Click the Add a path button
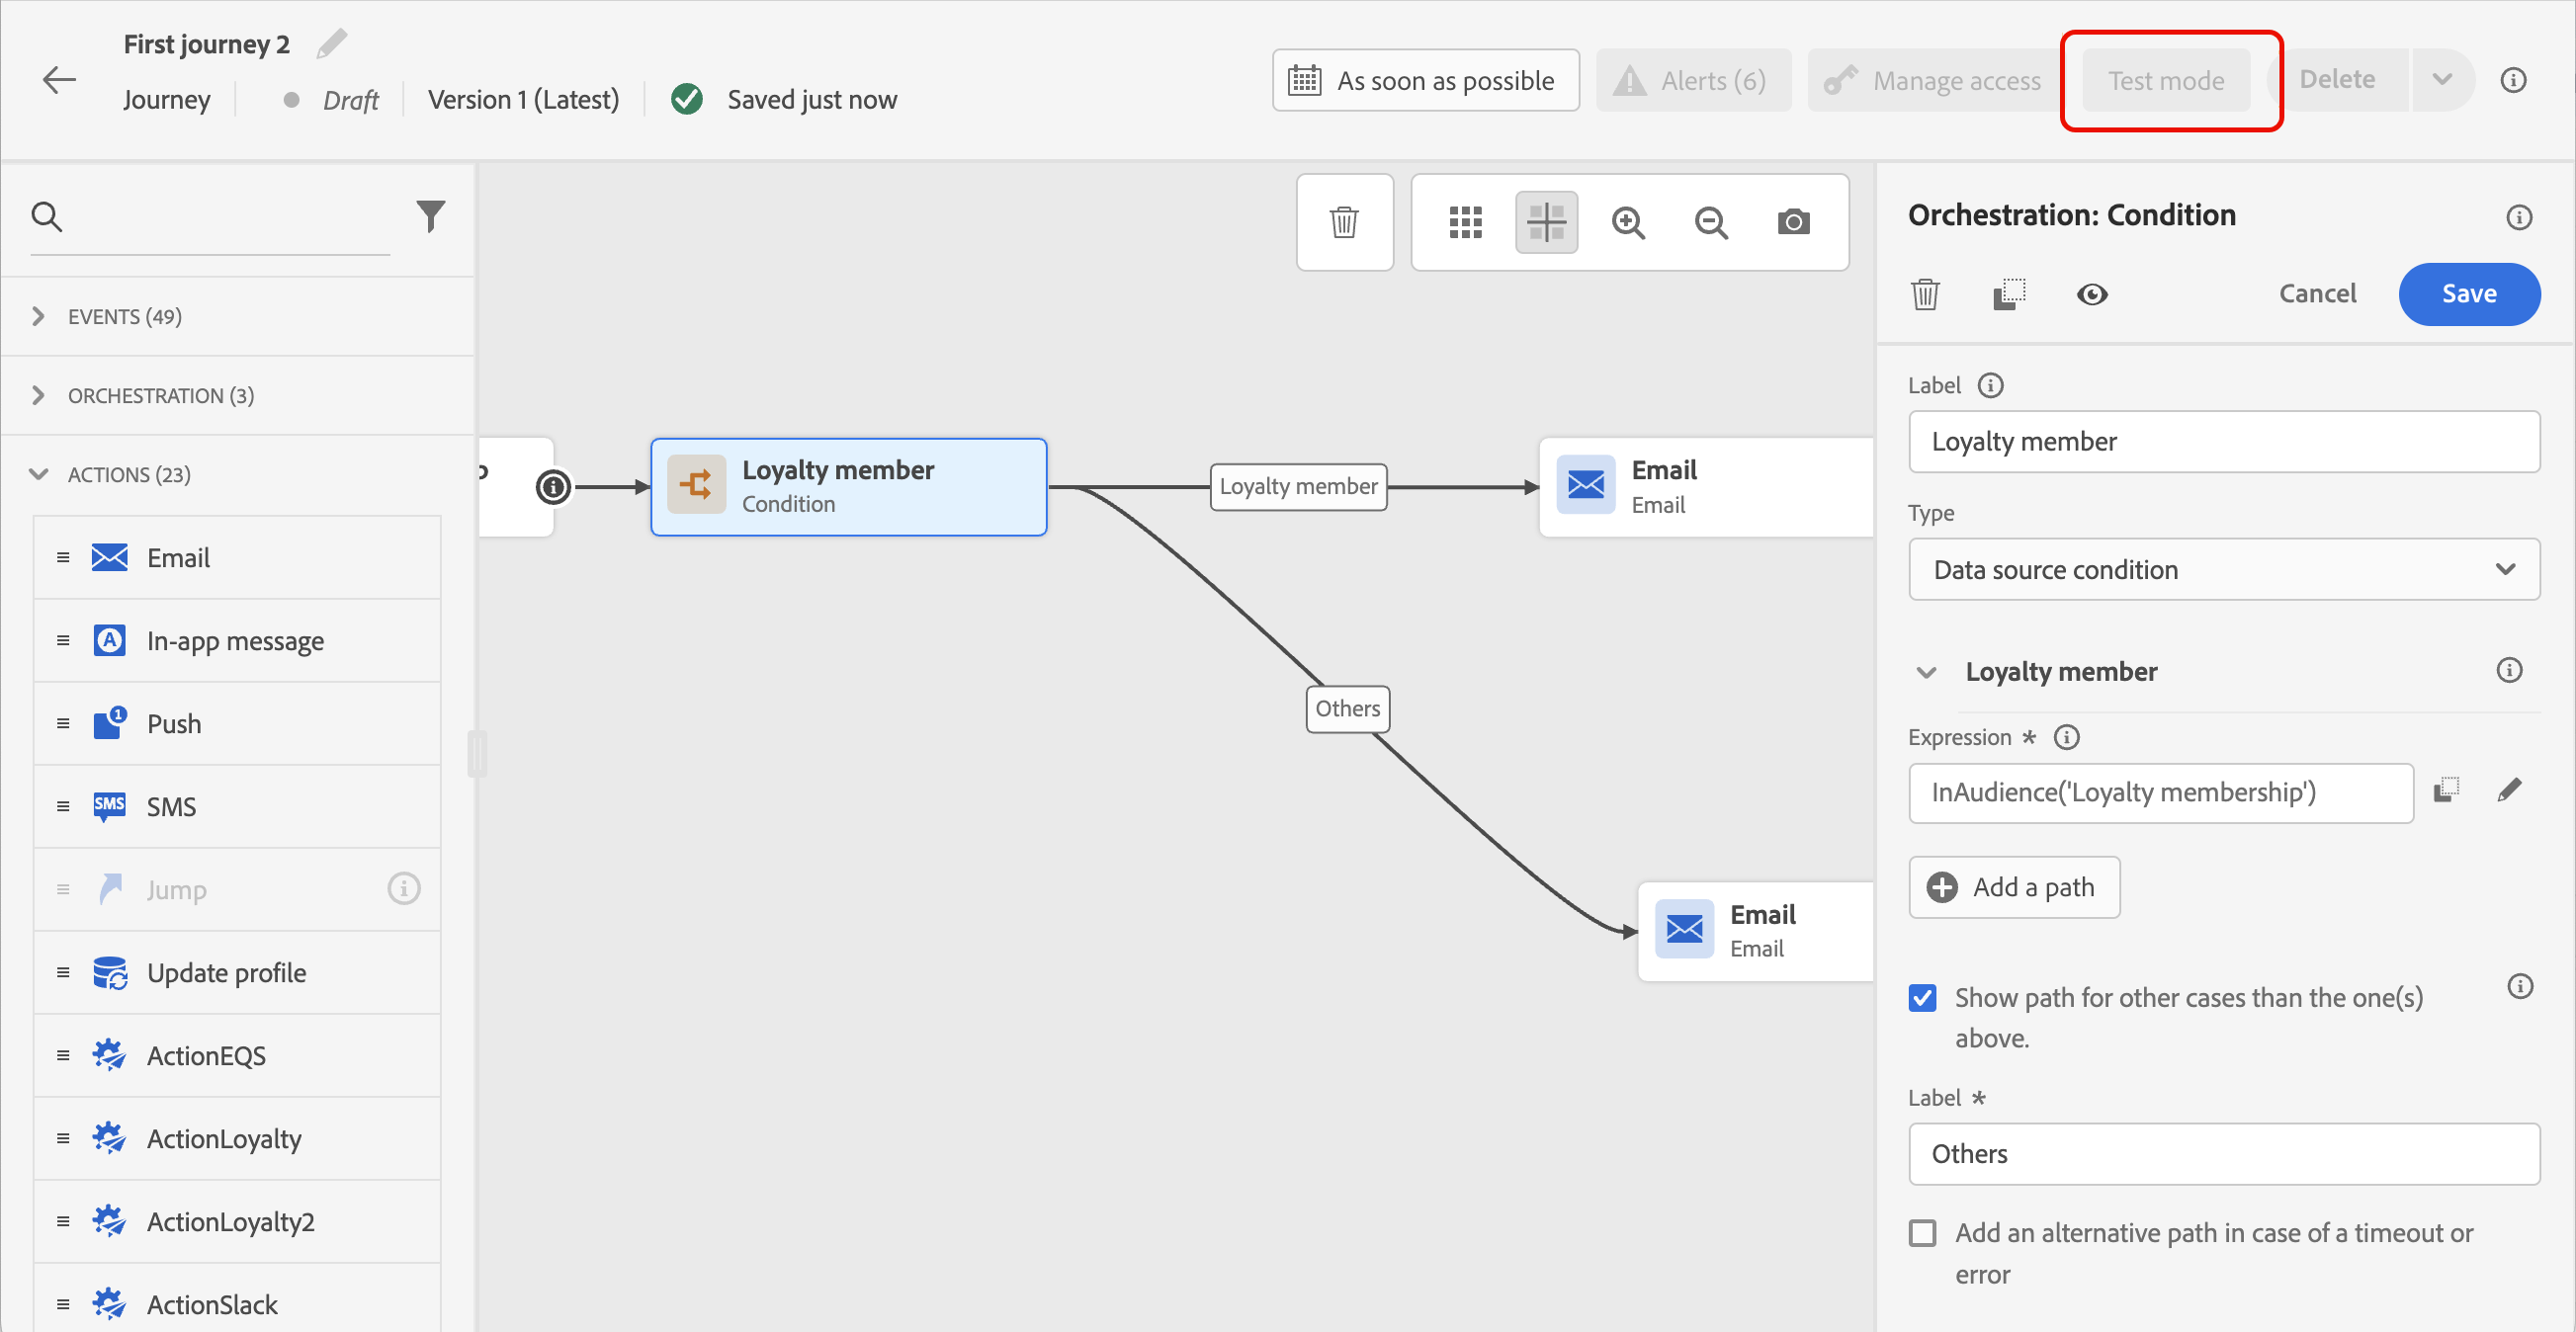The height and width of the screenshot is (1332, 2576). click(2014, 887)
